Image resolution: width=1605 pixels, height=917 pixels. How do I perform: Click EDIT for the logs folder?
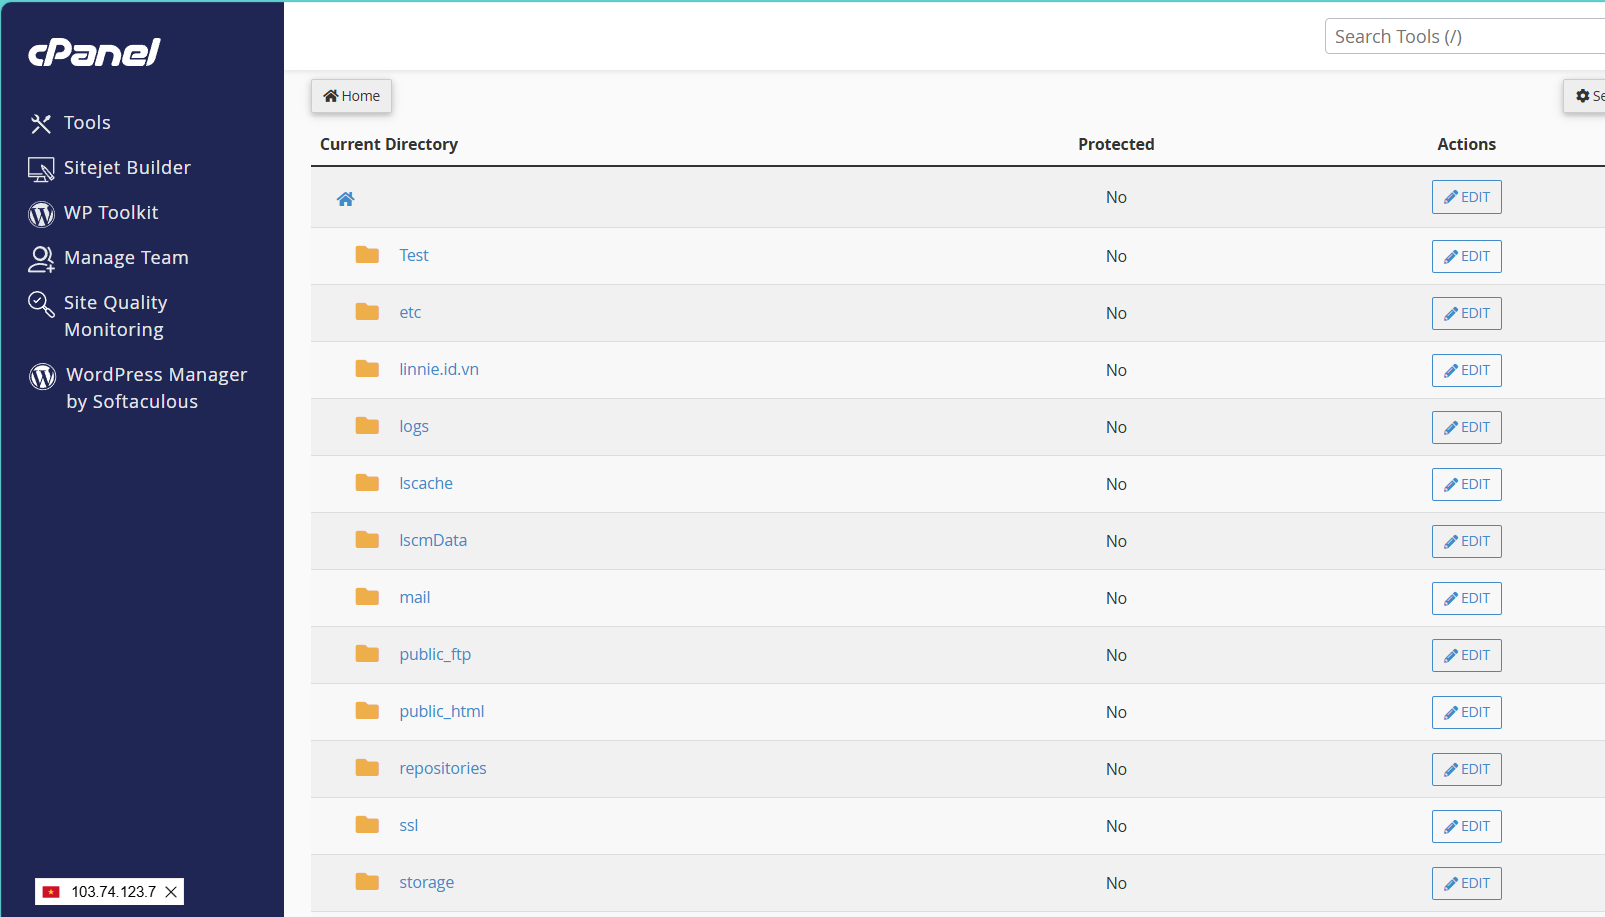pyautogui.click(x=1466, y=427)
